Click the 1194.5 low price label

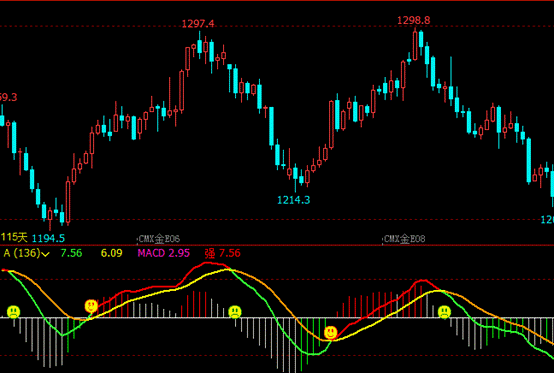[48, 238]
